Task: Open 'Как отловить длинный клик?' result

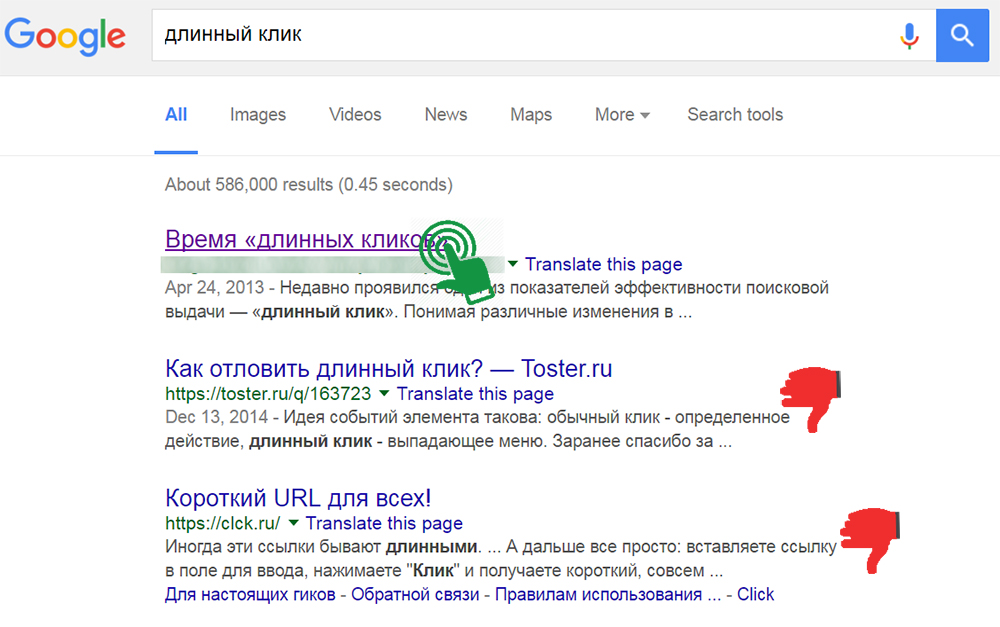Action: pyautogui.click(x=388, y=368)
